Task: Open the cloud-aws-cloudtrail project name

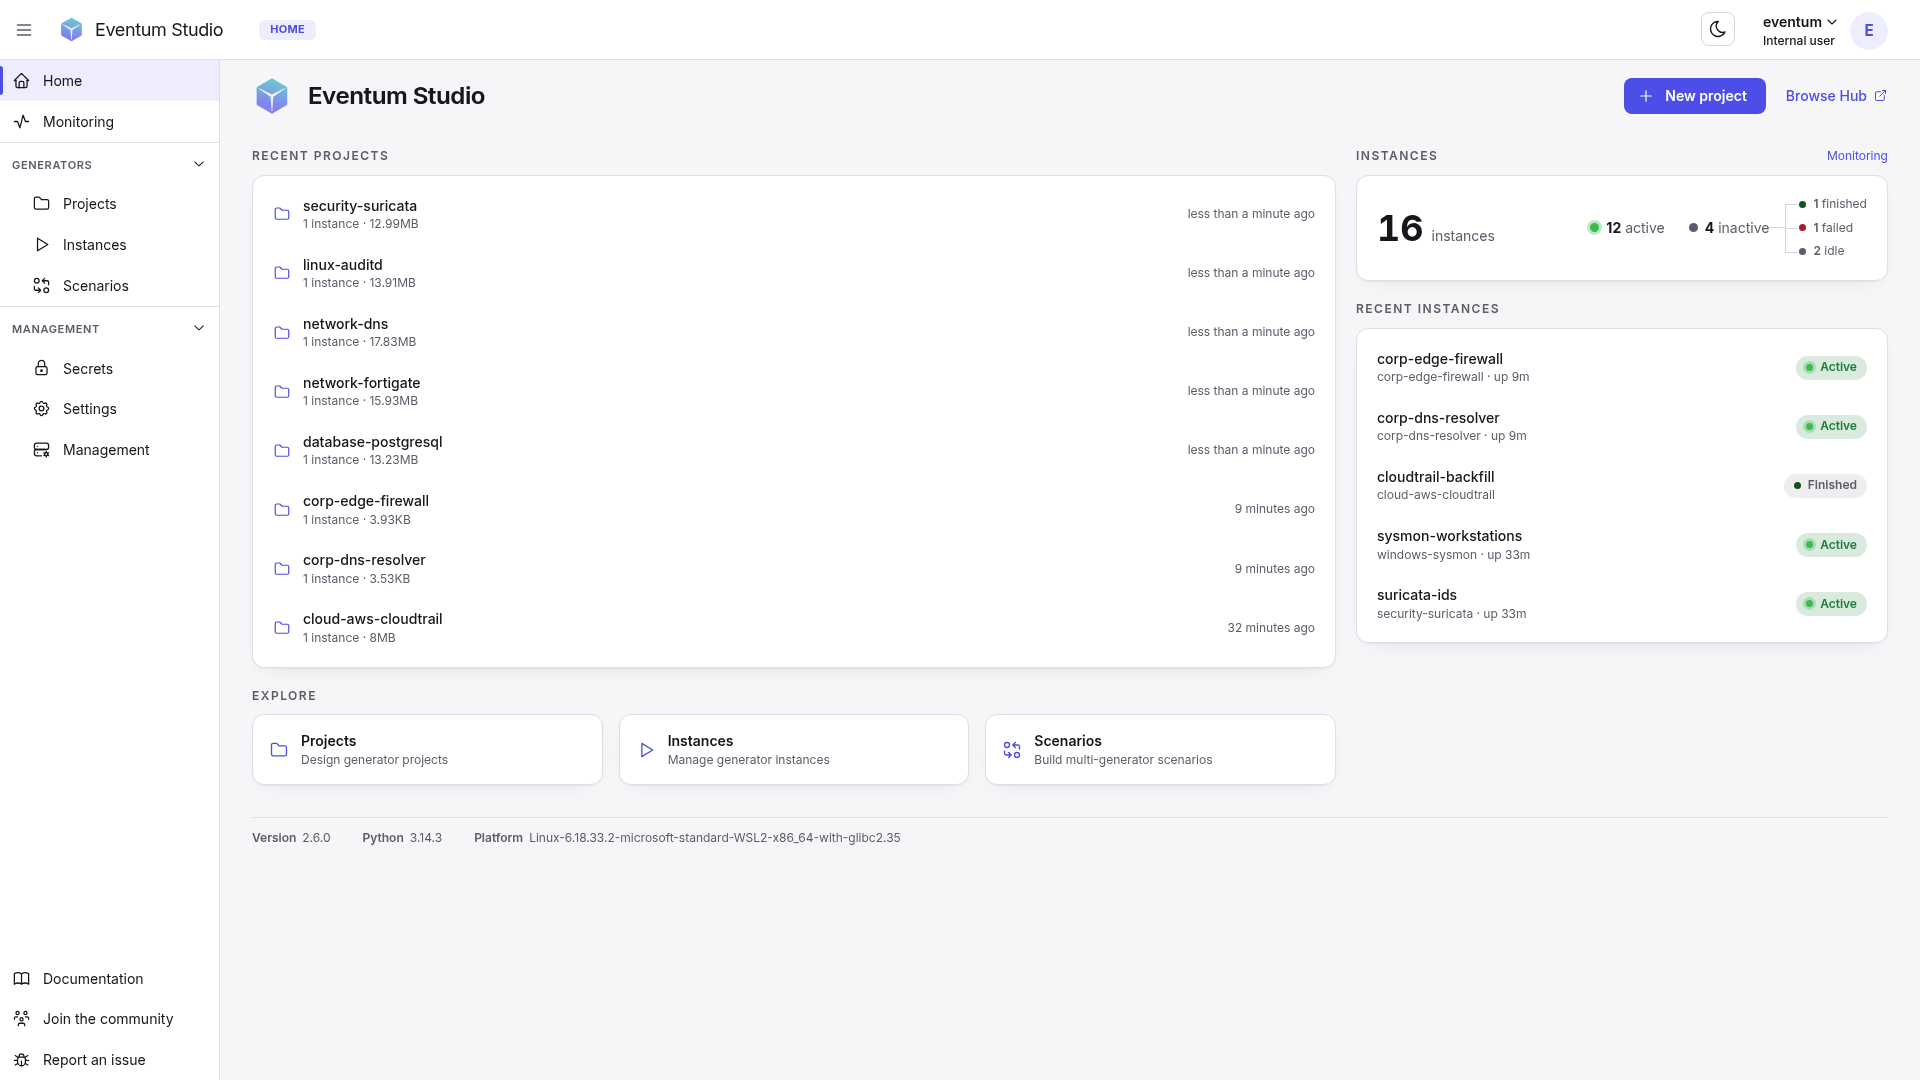Action: (x=373, y=619)
